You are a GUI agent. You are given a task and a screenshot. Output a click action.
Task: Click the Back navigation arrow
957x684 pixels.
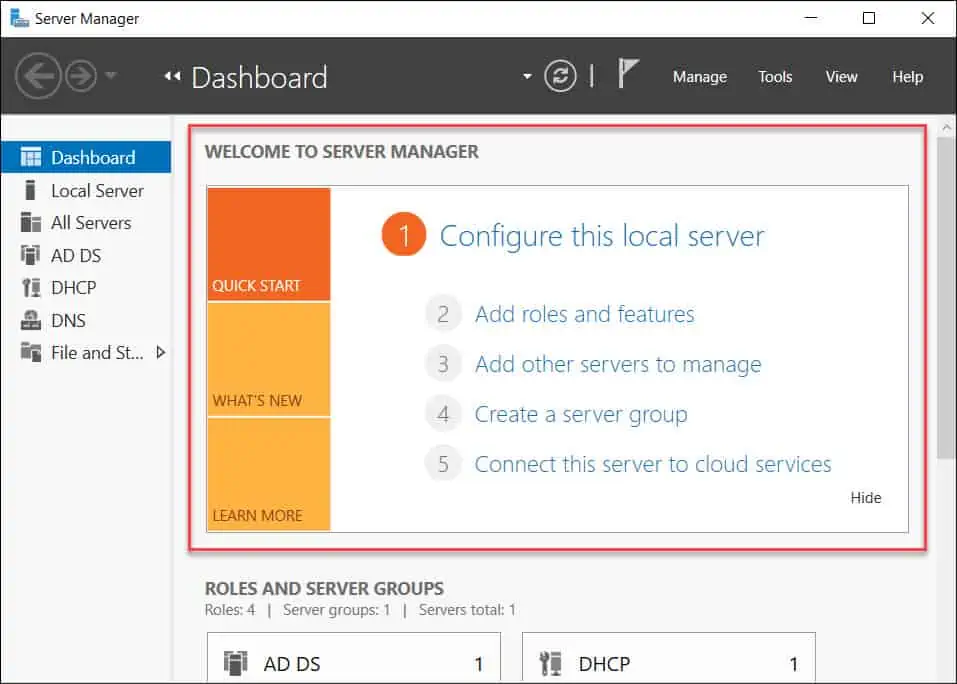38,76
